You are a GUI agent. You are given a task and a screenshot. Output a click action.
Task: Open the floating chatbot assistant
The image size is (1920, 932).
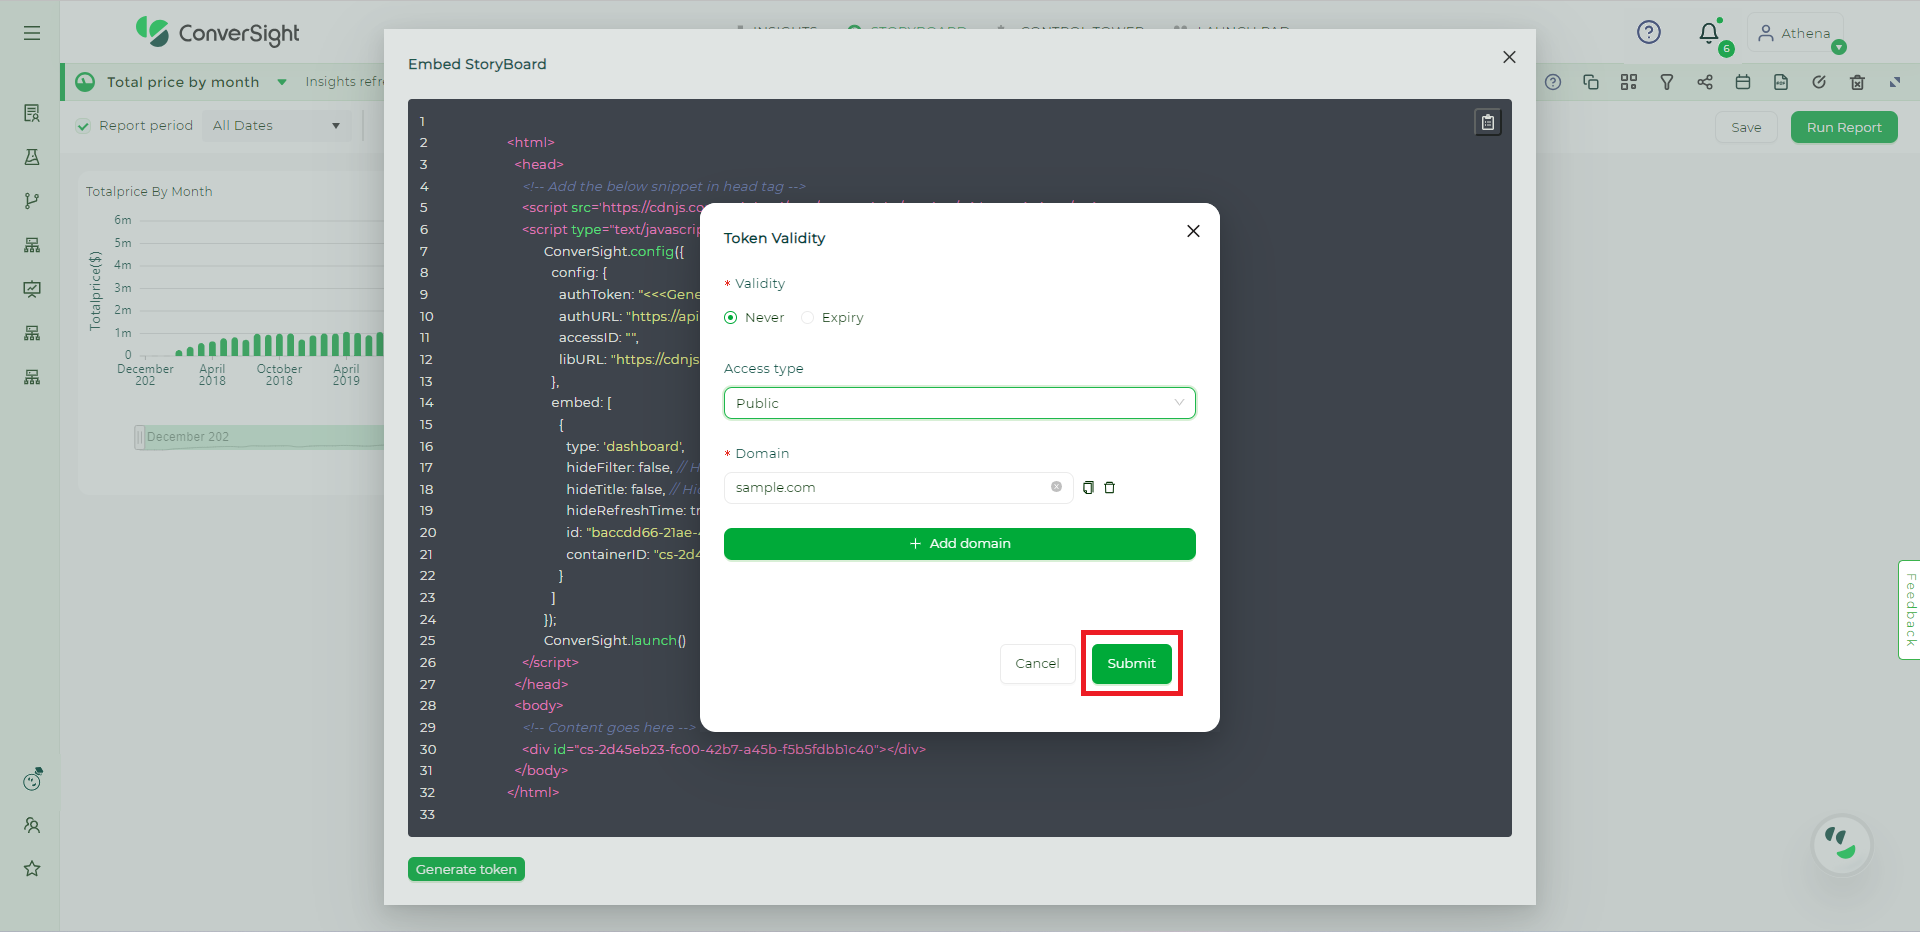(x=1841, y=845)
